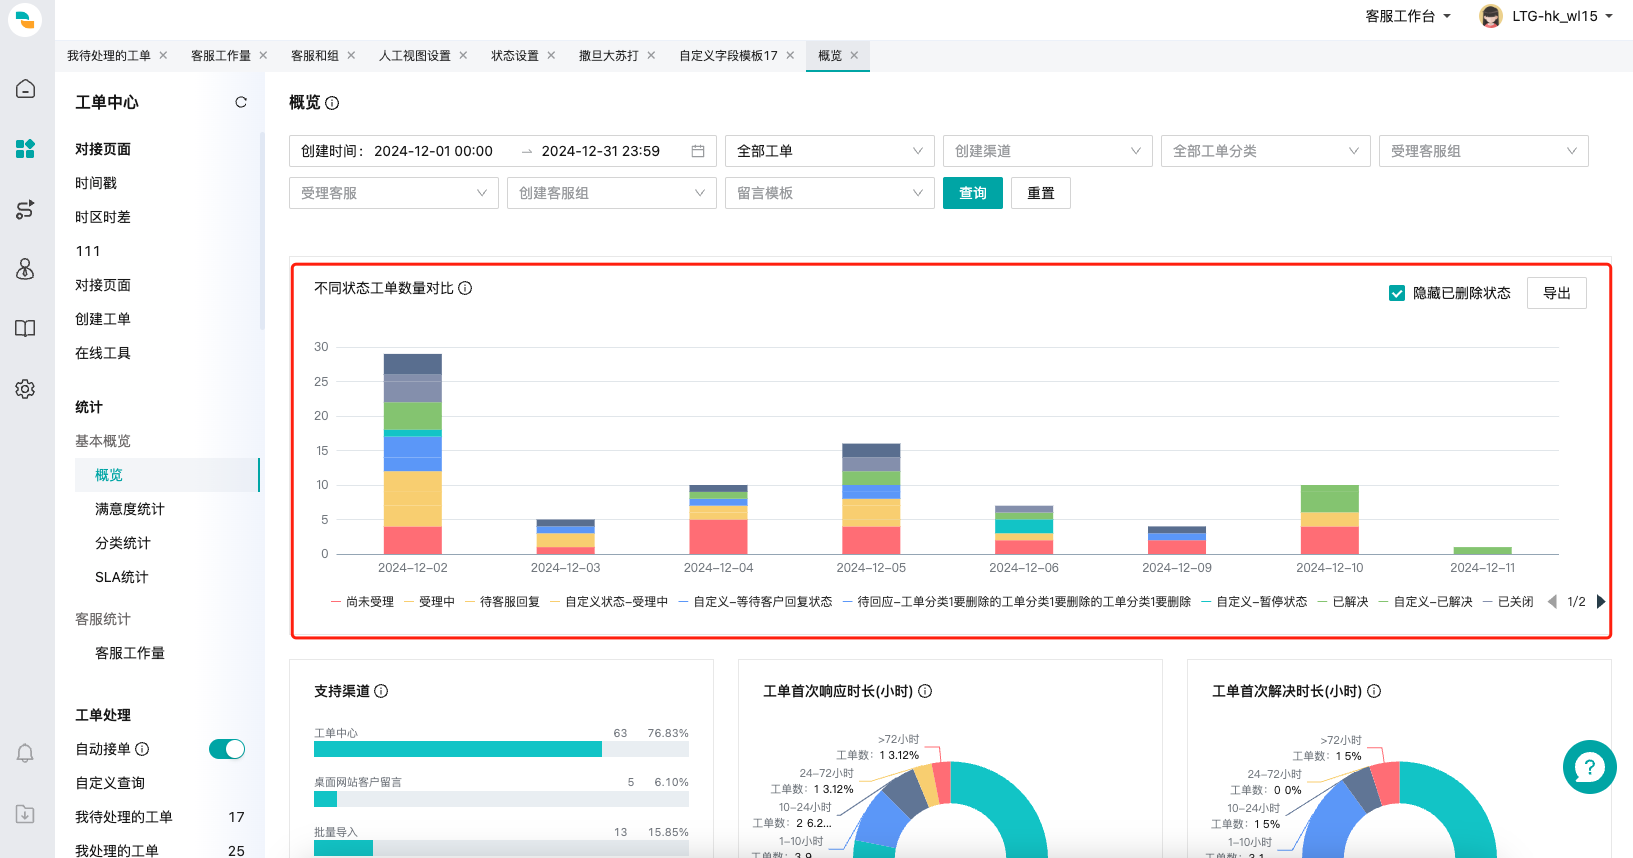
Task: Open the 全部工单分类 dropdown
Action: coord(1266,151)
